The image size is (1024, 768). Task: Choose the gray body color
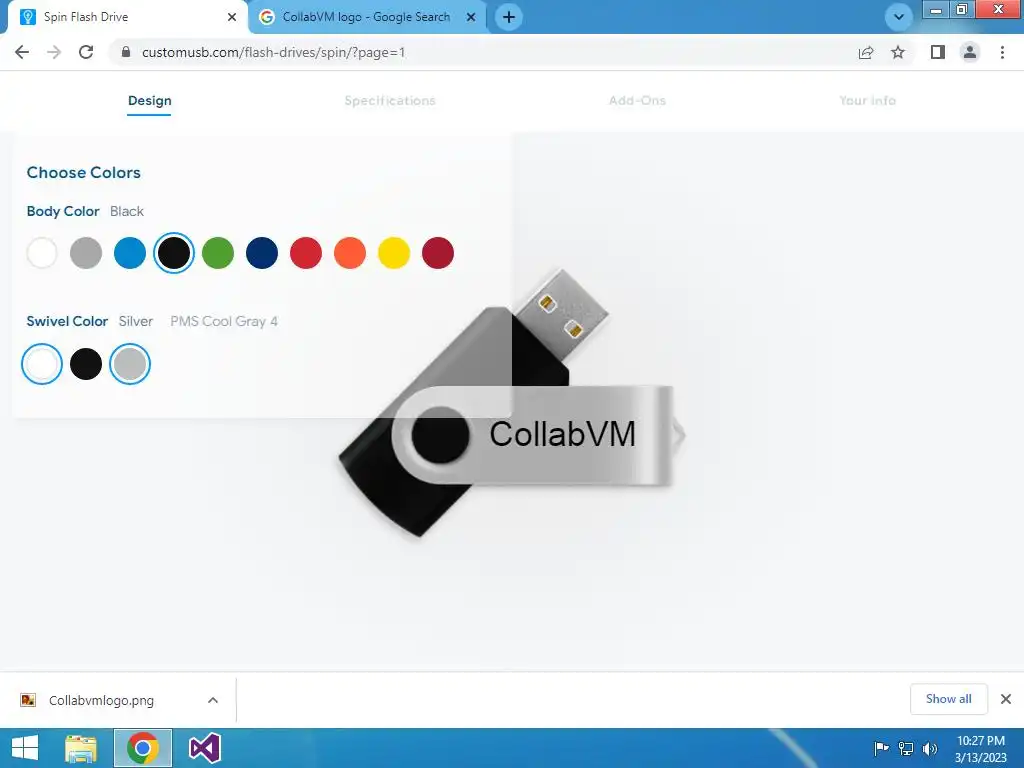pyautogui.click(x=86, y=253)
